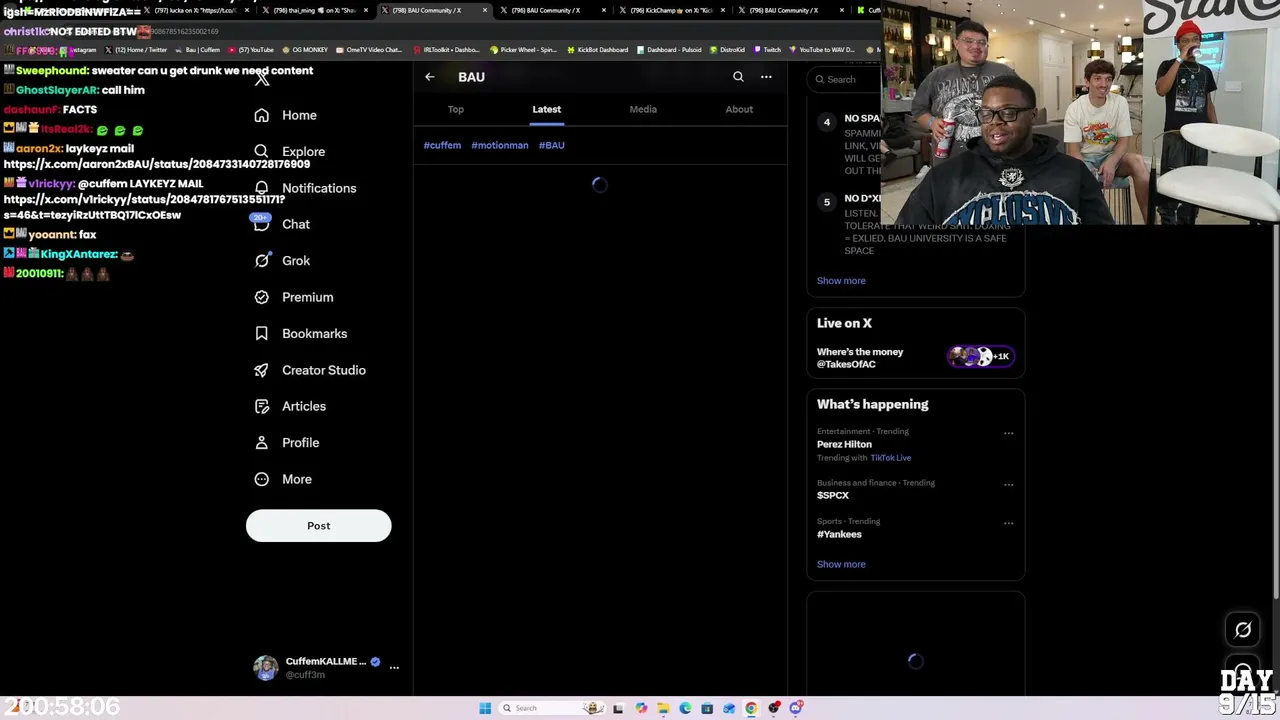Viewport: 1280px width, 720px height.
Task: Switch to the Media tab
Action: [x=643, y=109]
